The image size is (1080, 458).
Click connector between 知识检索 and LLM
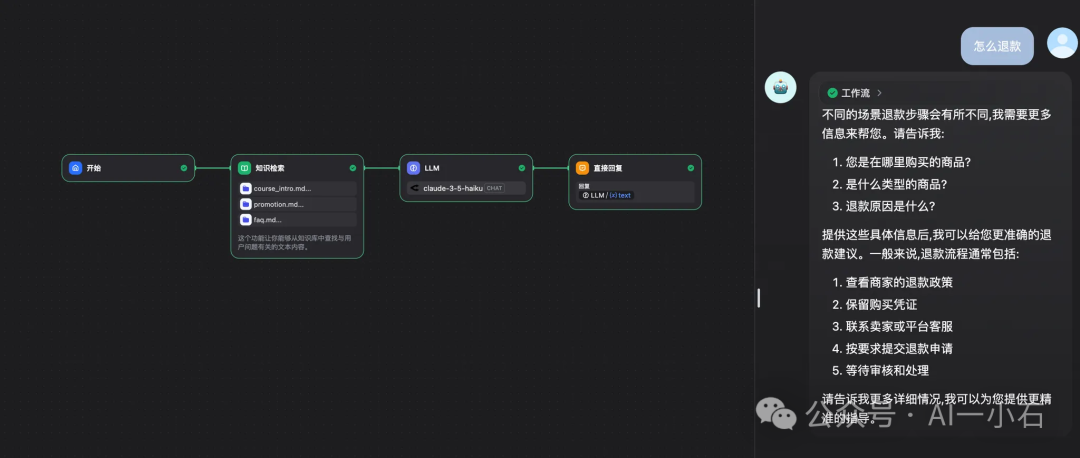coord(382,168)
